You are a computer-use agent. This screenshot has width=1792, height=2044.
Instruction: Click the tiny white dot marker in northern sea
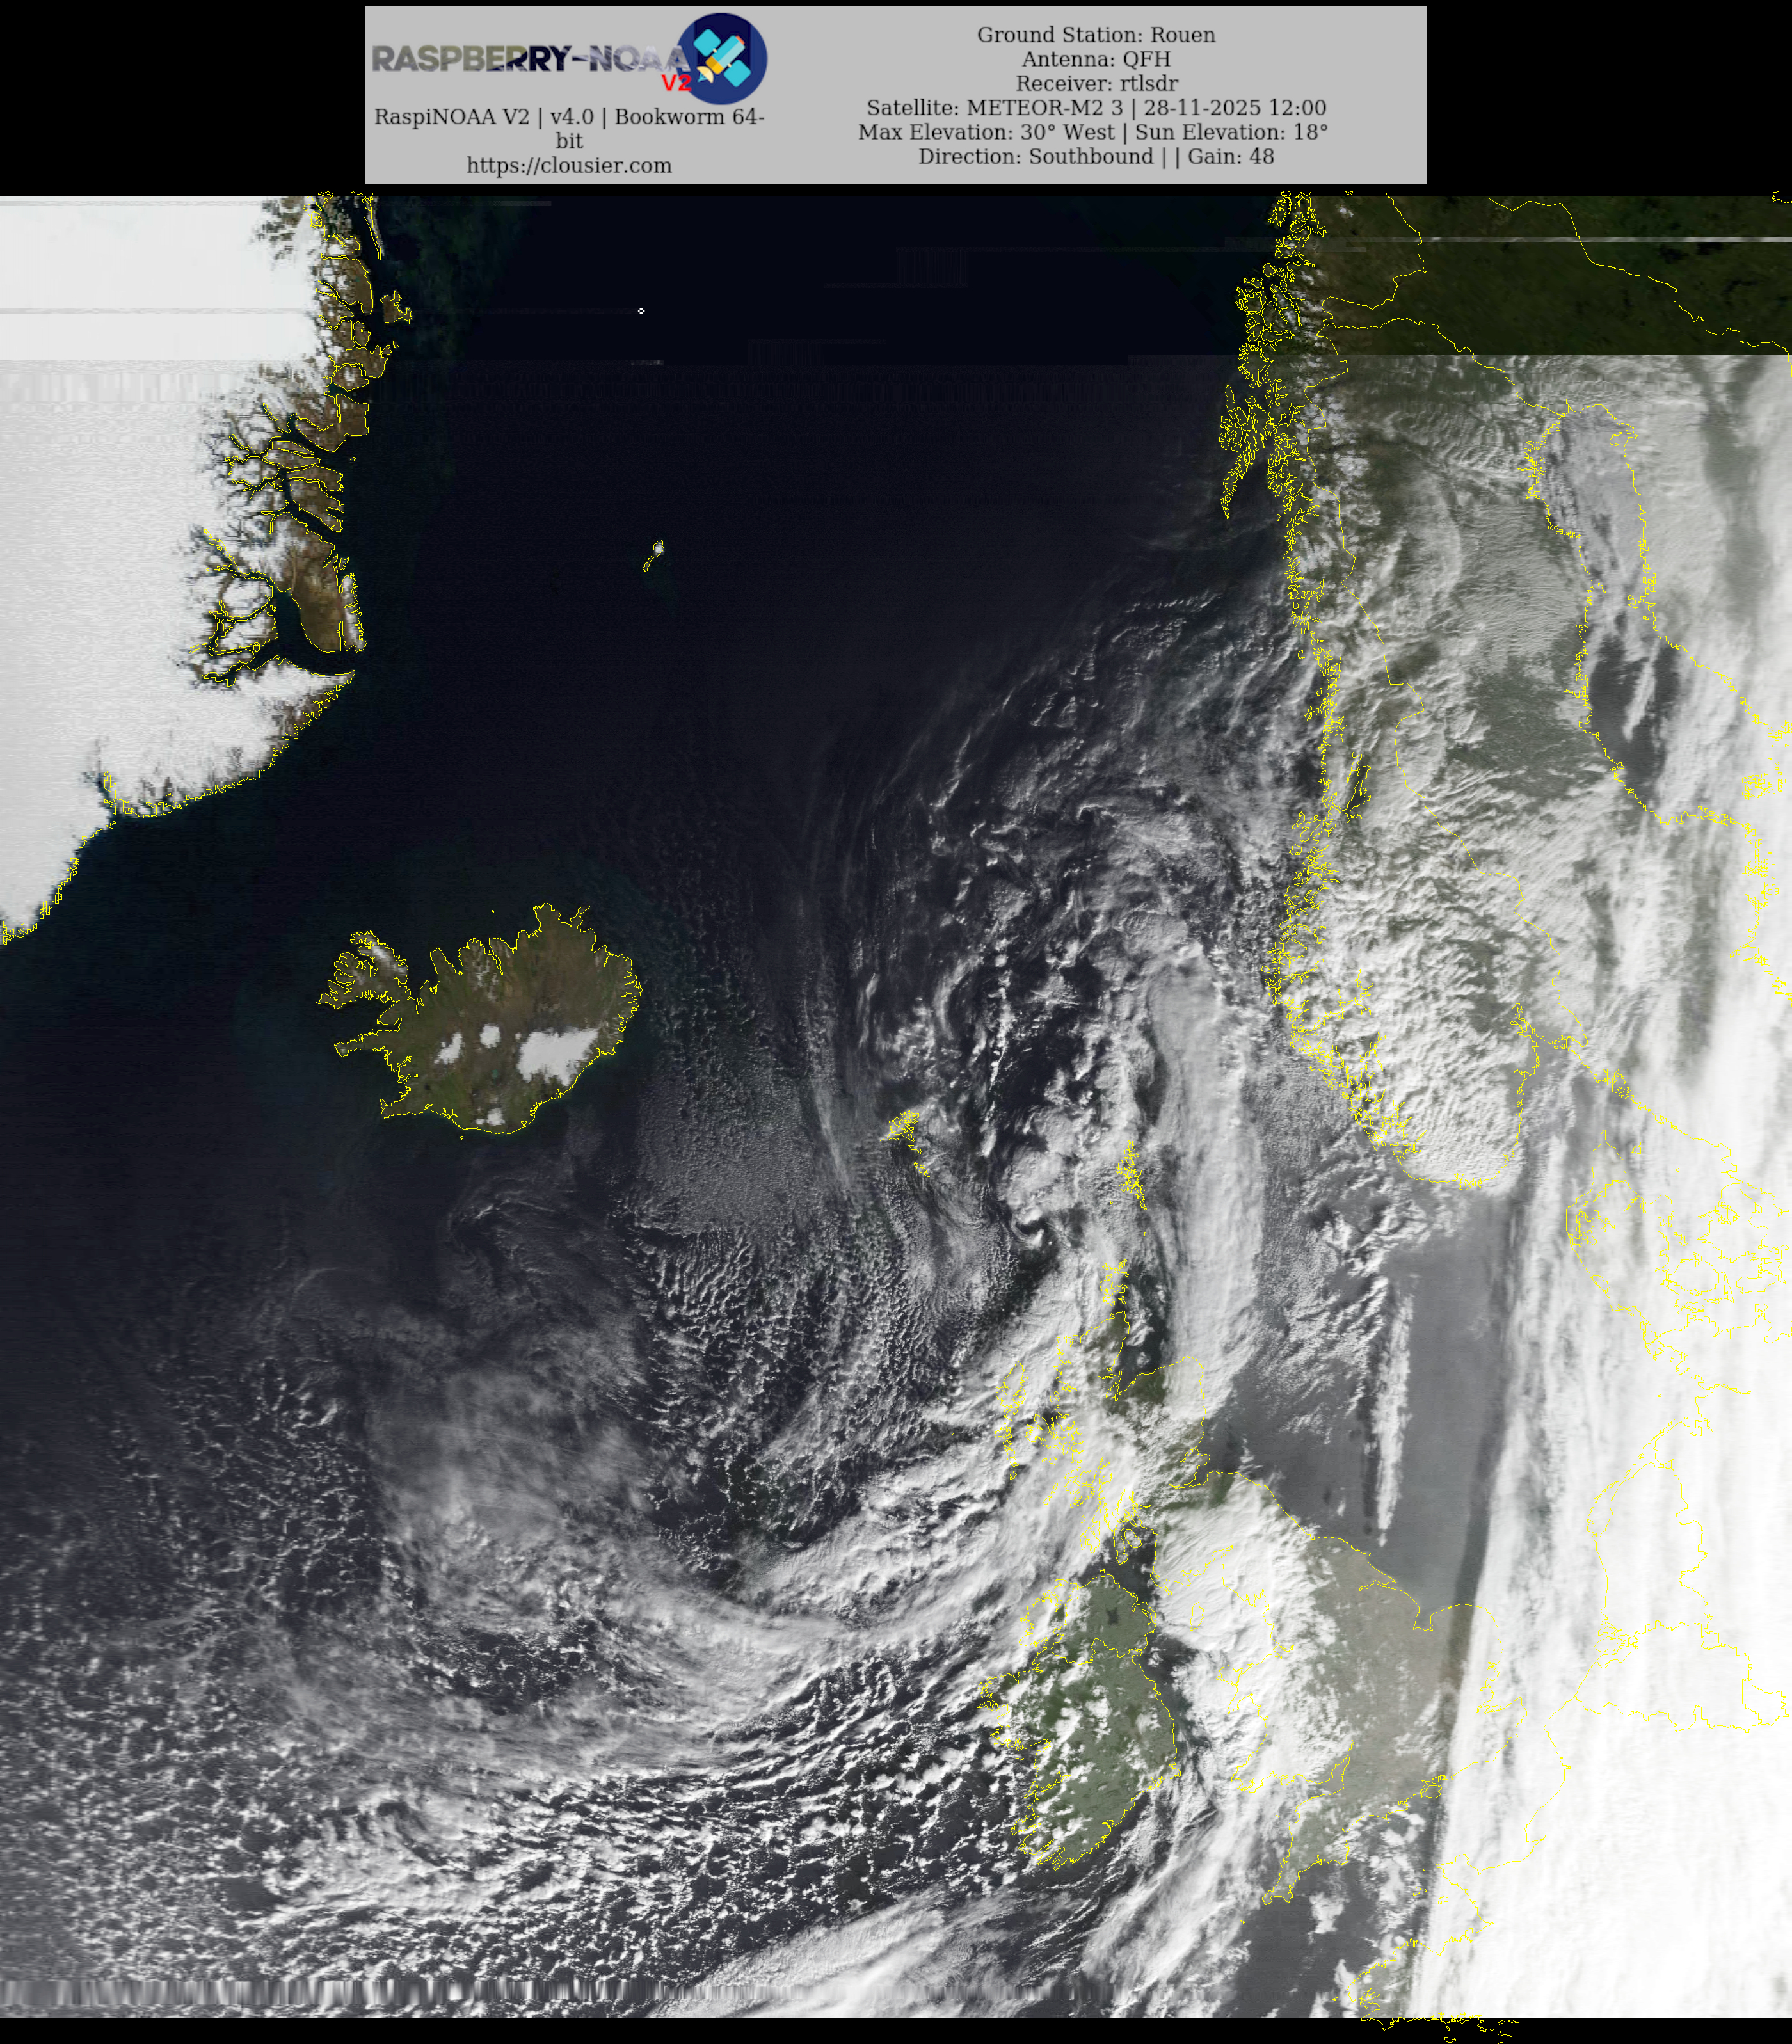[641, 311]
